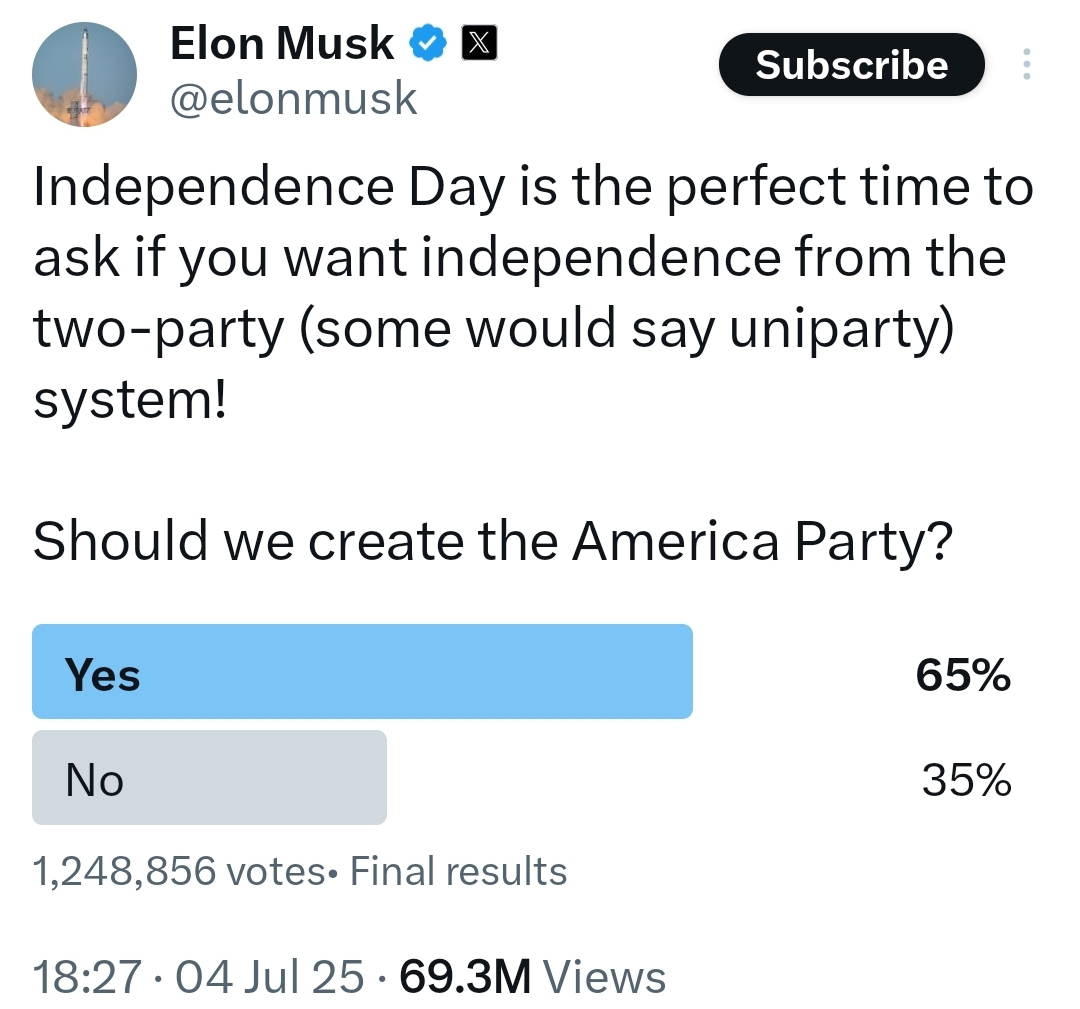This screenshot has height=1009, width=1080.
Task: Open the Elon Musk display name link
Action: [x=282, y=43]
